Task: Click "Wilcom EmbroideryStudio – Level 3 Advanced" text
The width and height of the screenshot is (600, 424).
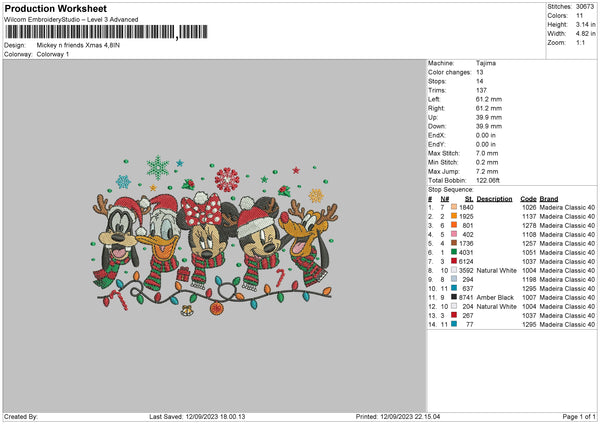Action: coord(71,20)
